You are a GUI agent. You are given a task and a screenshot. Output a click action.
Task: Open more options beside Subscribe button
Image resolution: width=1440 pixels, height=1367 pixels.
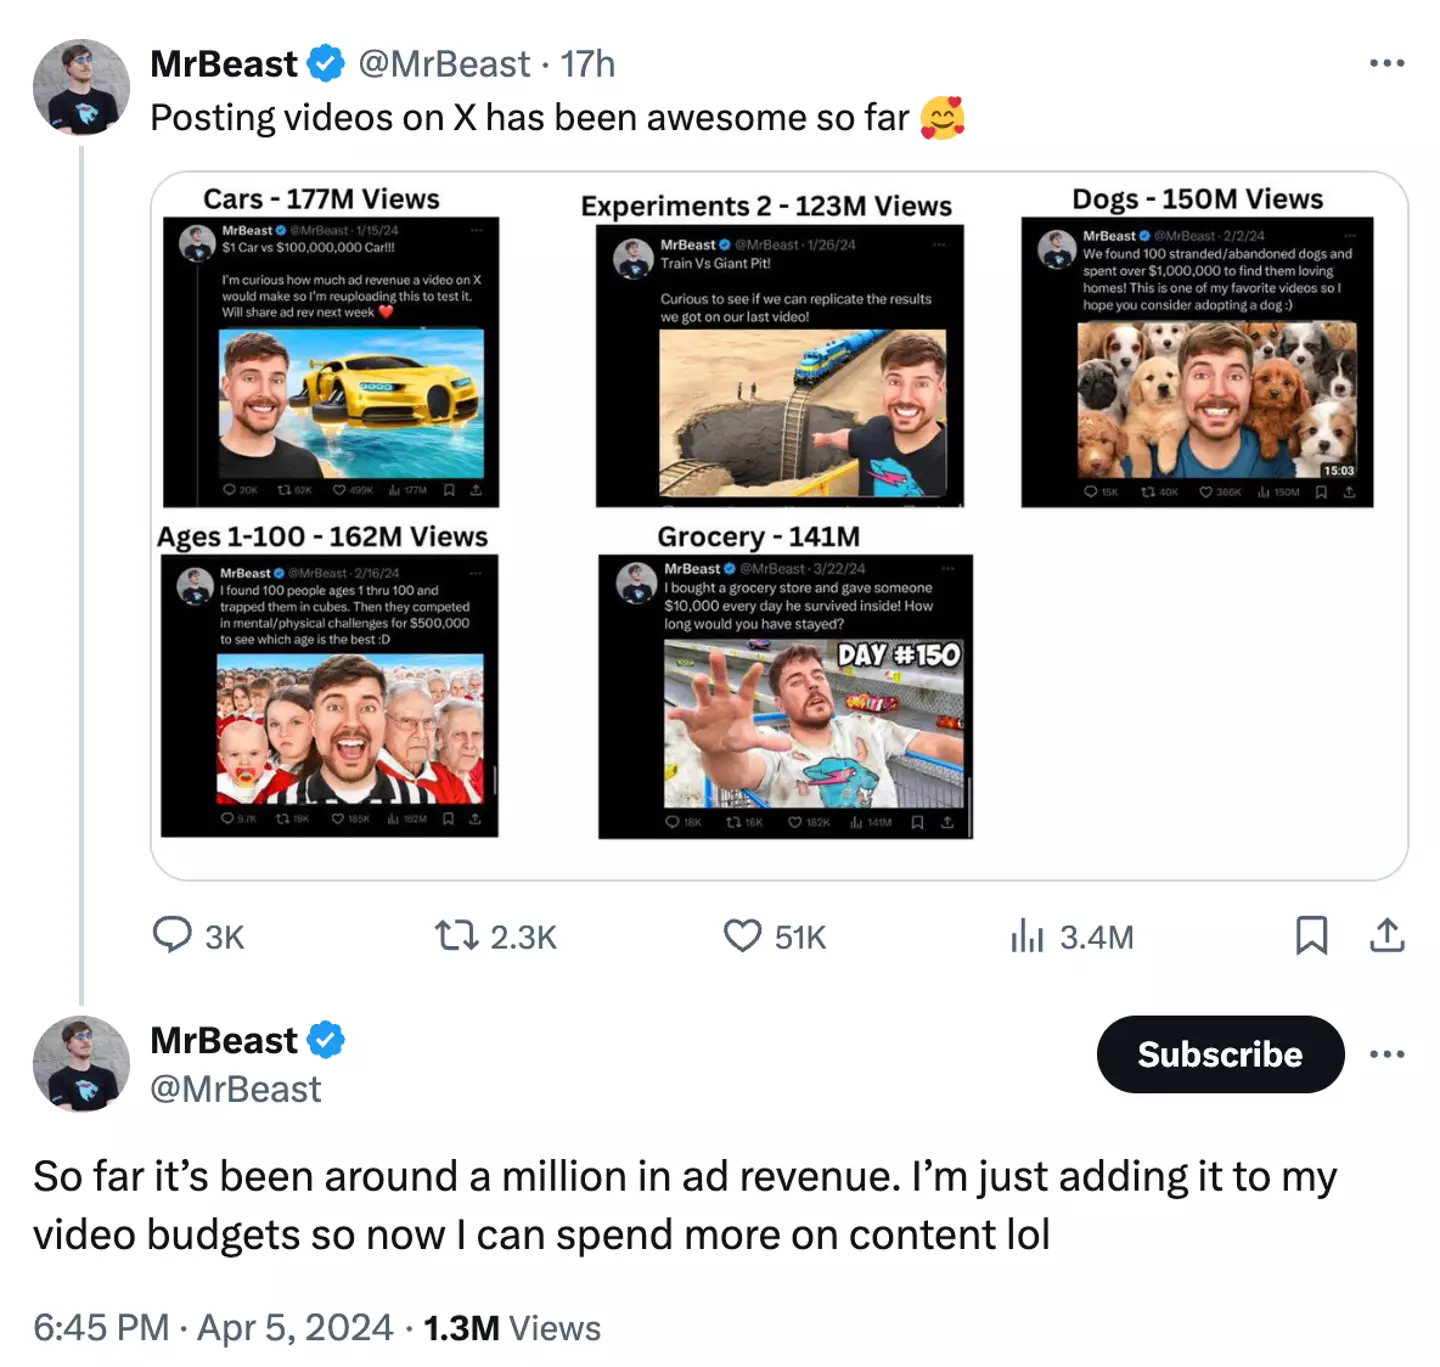[1387, 1054]
